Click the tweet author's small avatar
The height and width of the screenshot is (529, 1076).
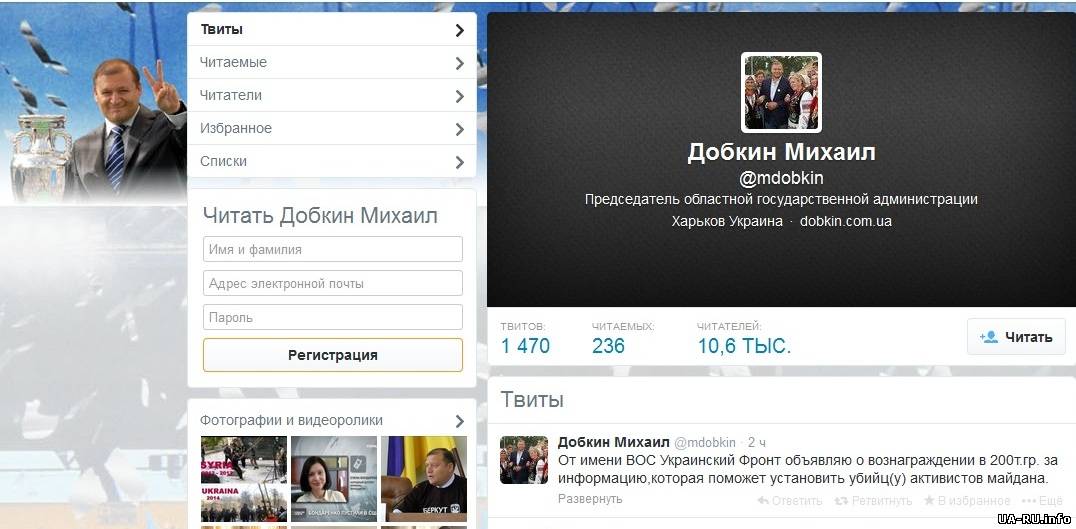click(x=524, y=460)
